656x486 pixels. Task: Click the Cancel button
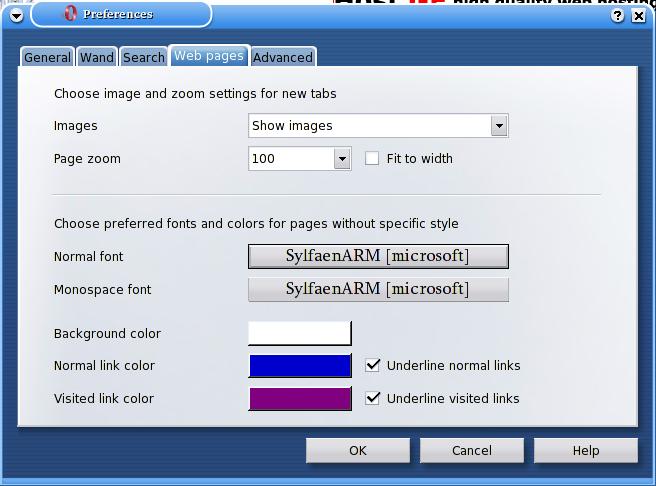click(472, 450)
